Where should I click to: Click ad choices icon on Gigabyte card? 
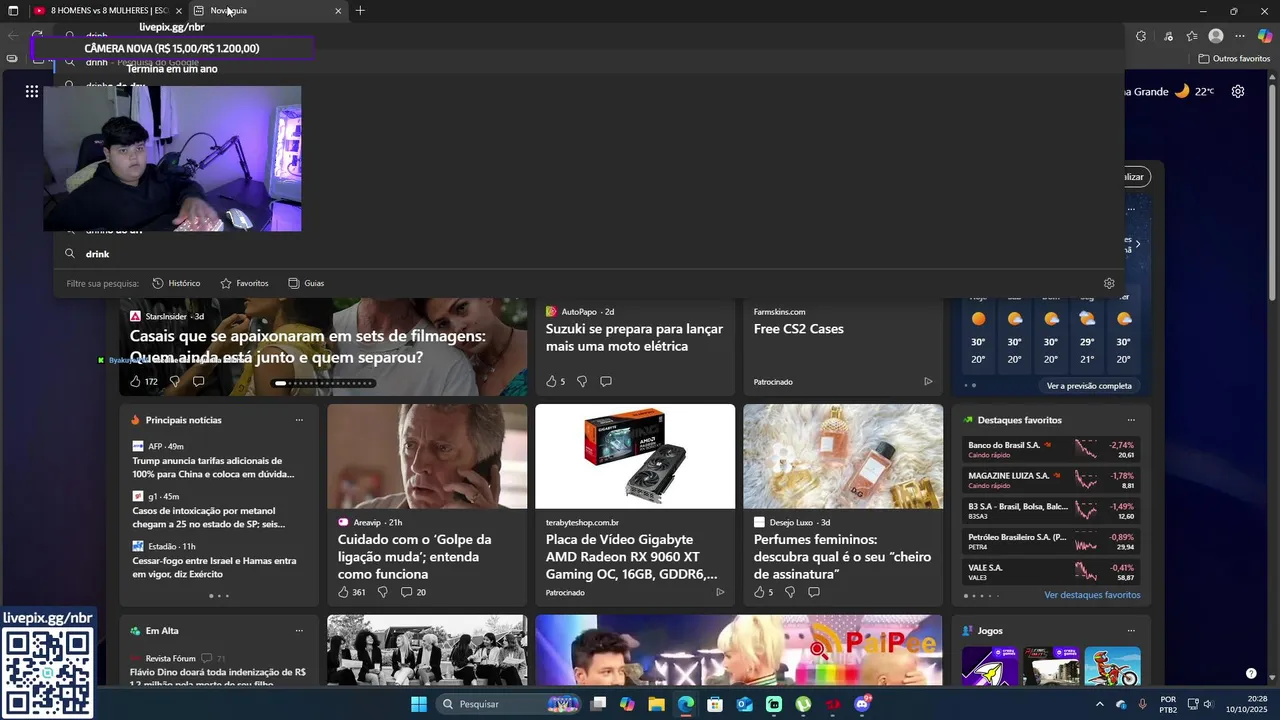pyautogui.click(x=720, y=592)
